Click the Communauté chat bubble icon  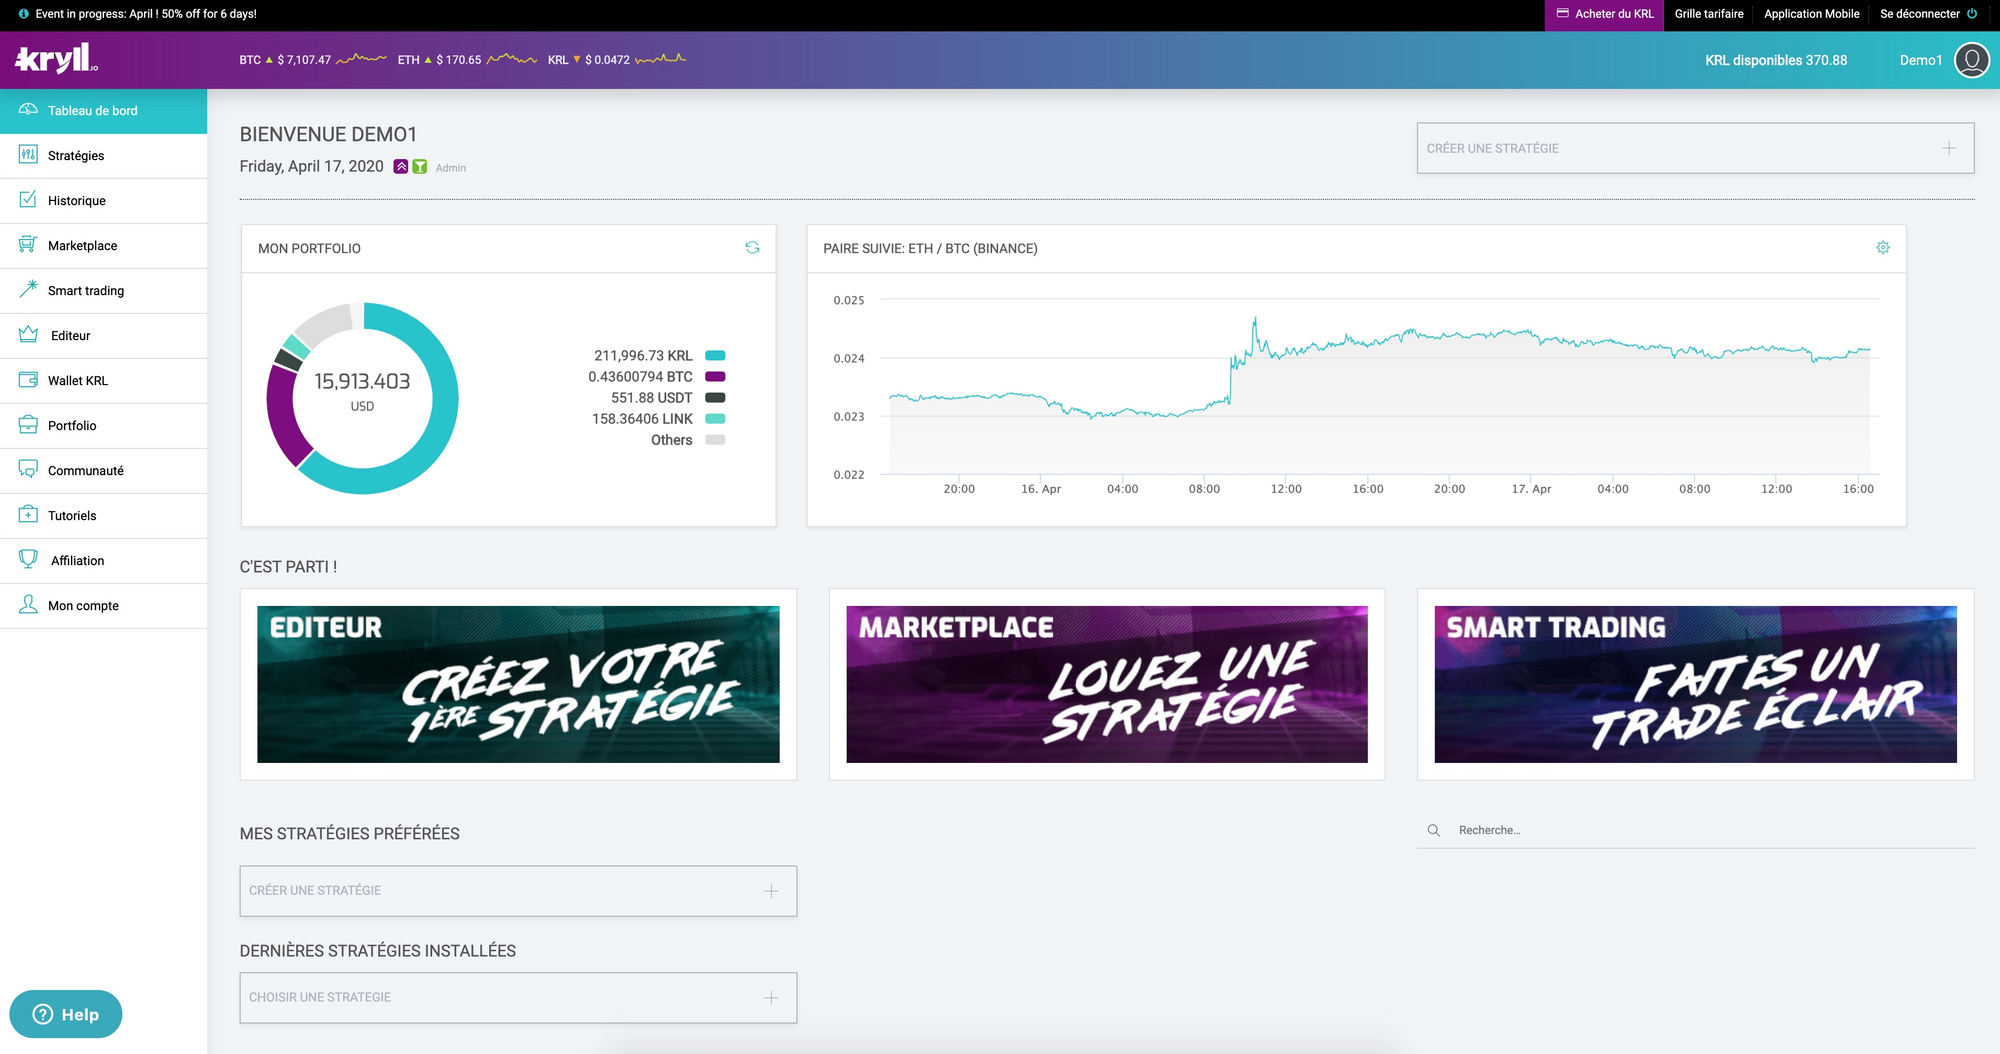[28, 470]
